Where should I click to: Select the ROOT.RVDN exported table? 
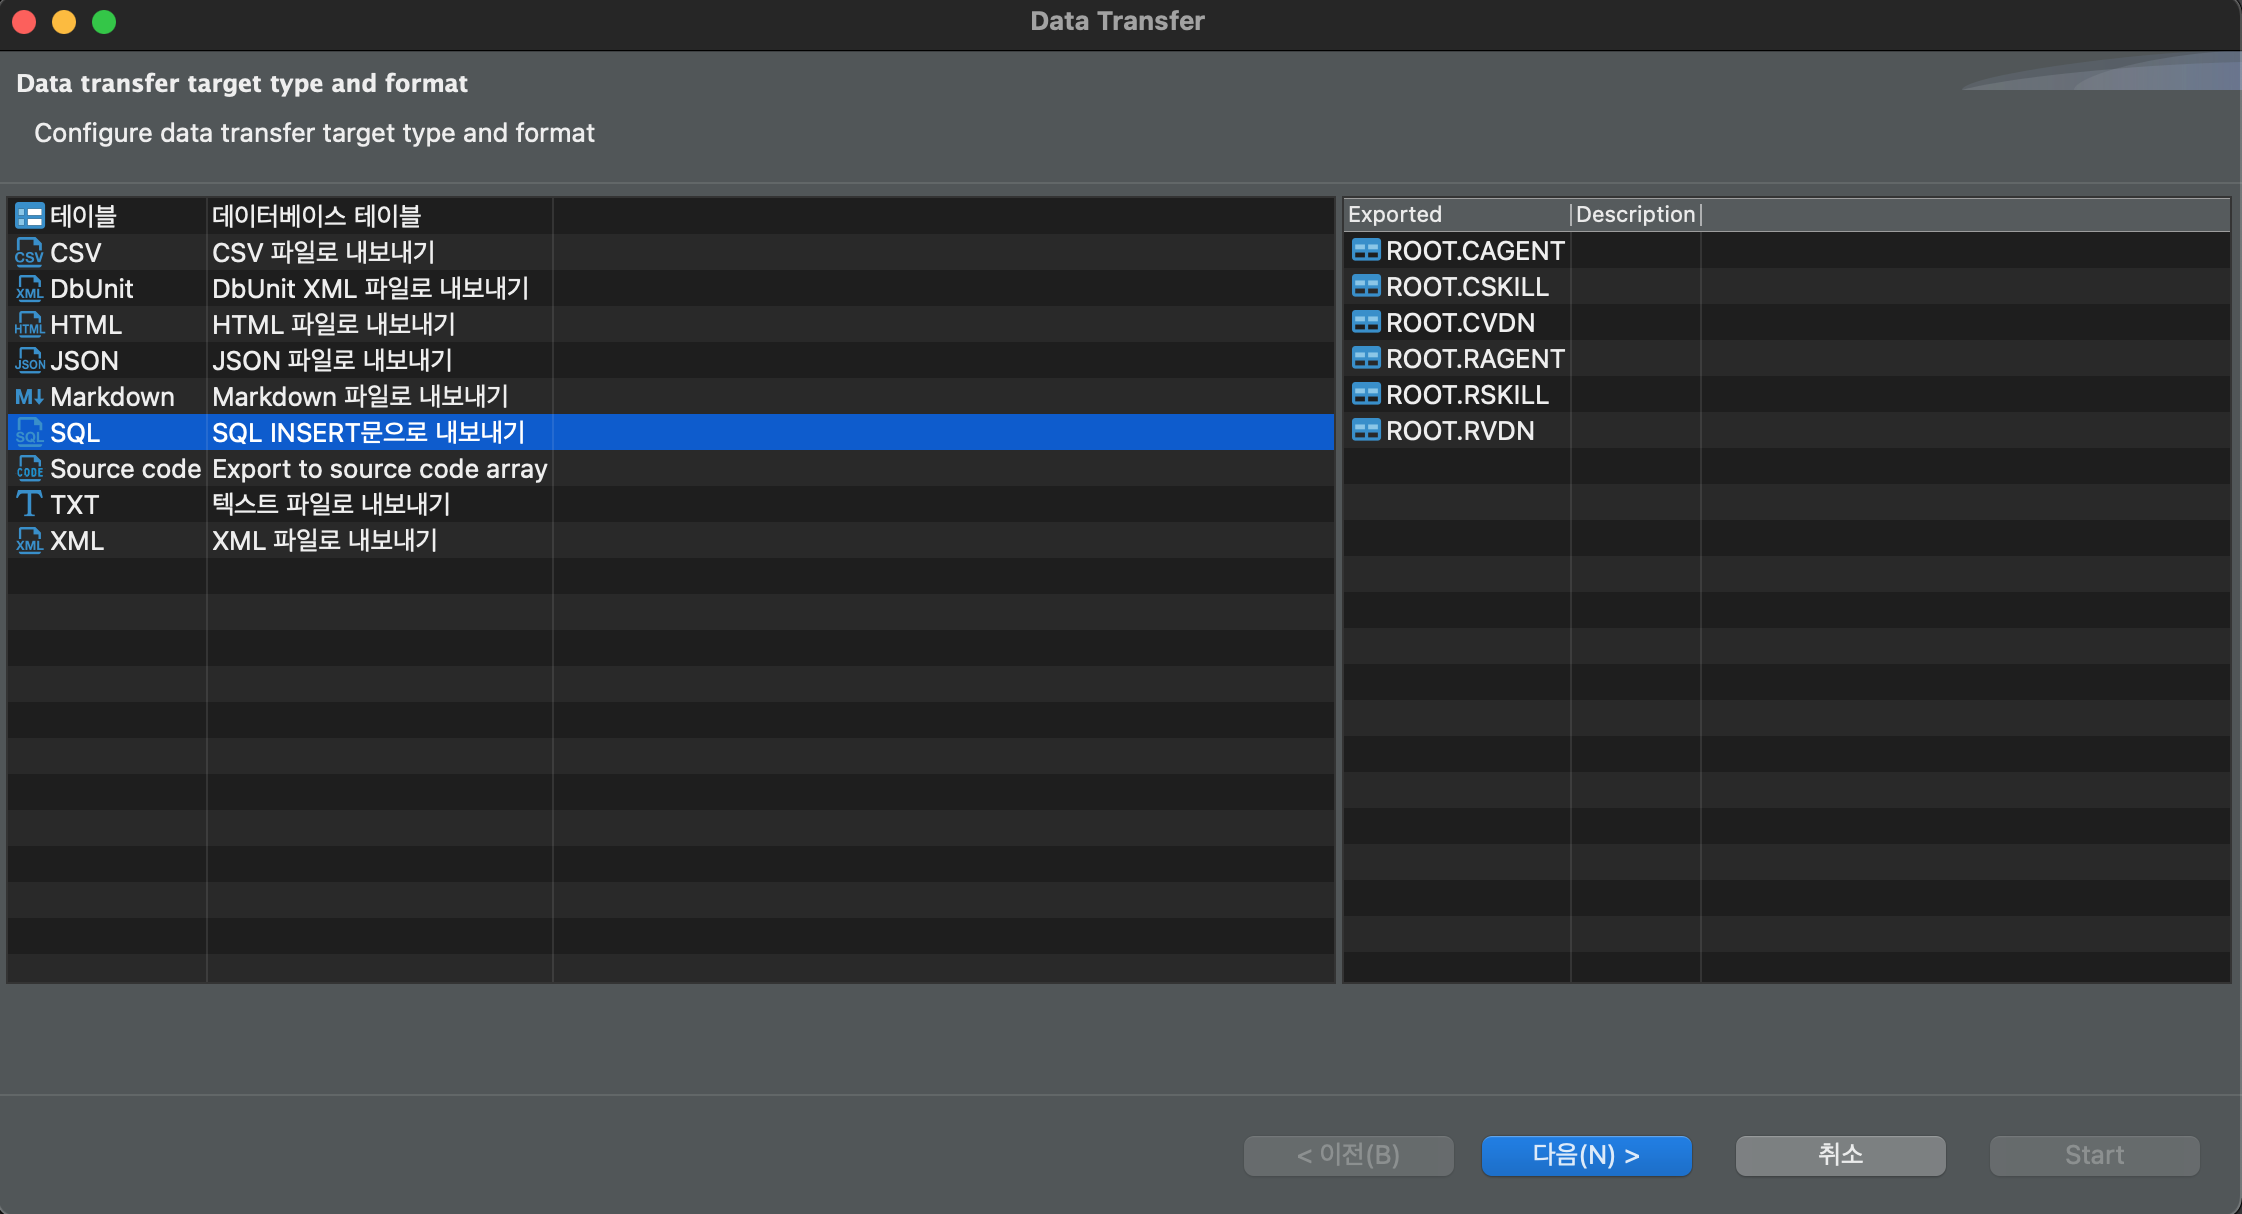pos(1459,431)
